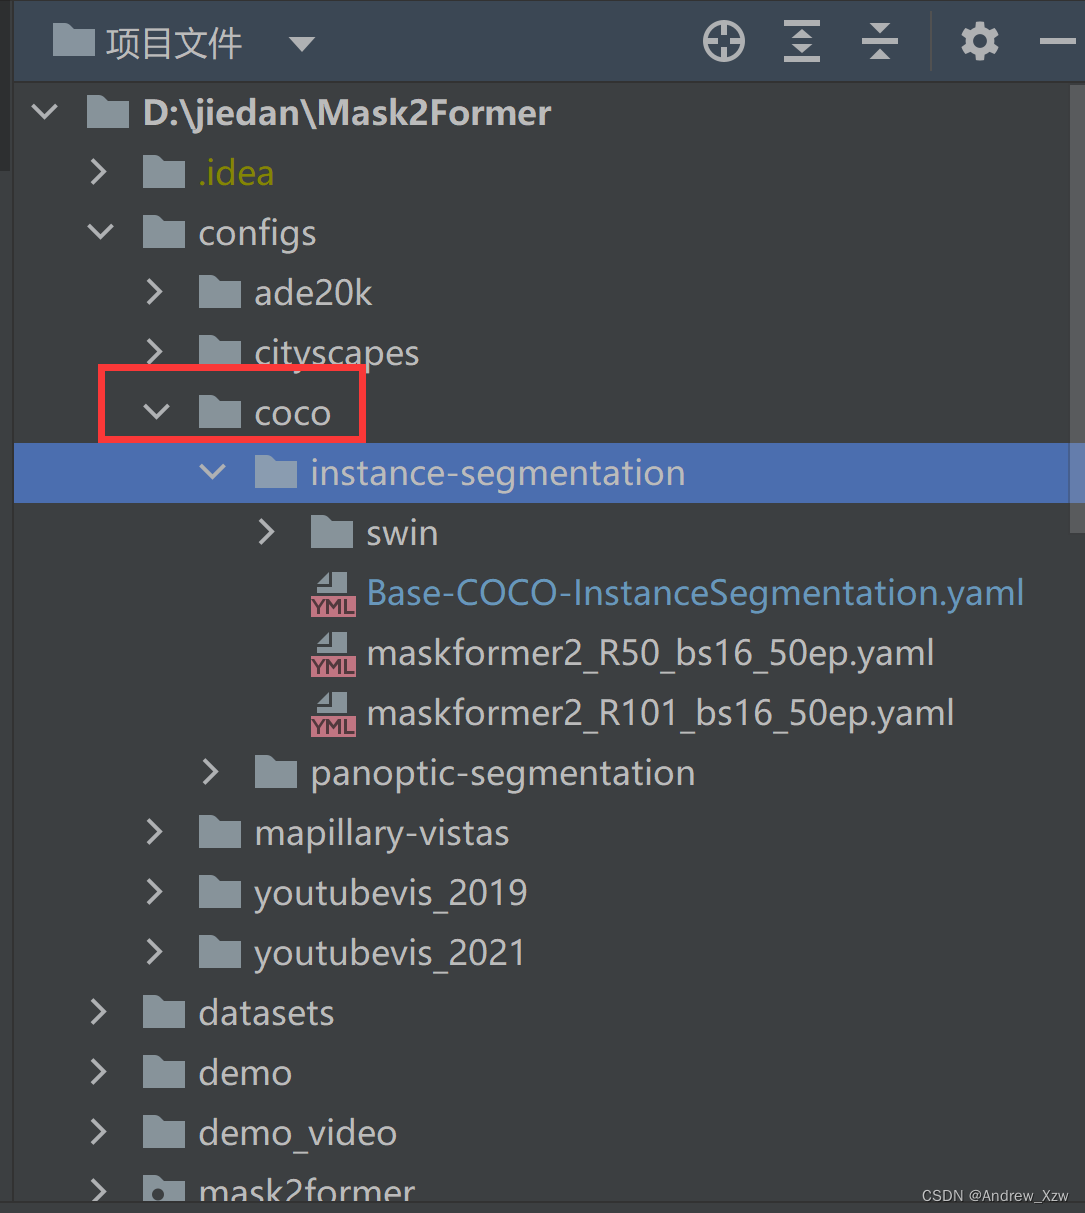
Task: Select the youtubevis_2019 folder
Action: [389, 892]
